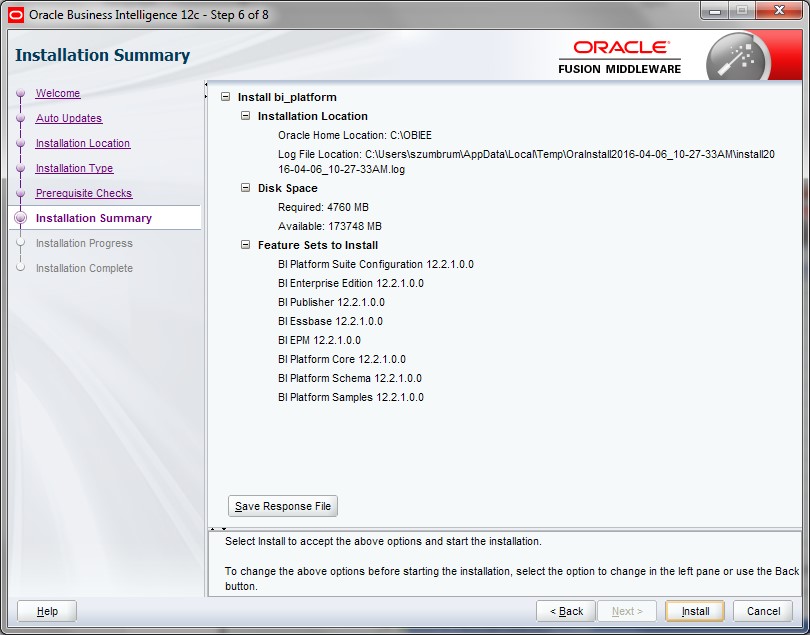Collapse the Installation Location section
Image resolution: width=810 pixels, height=635 pixels.
[246, 116]
